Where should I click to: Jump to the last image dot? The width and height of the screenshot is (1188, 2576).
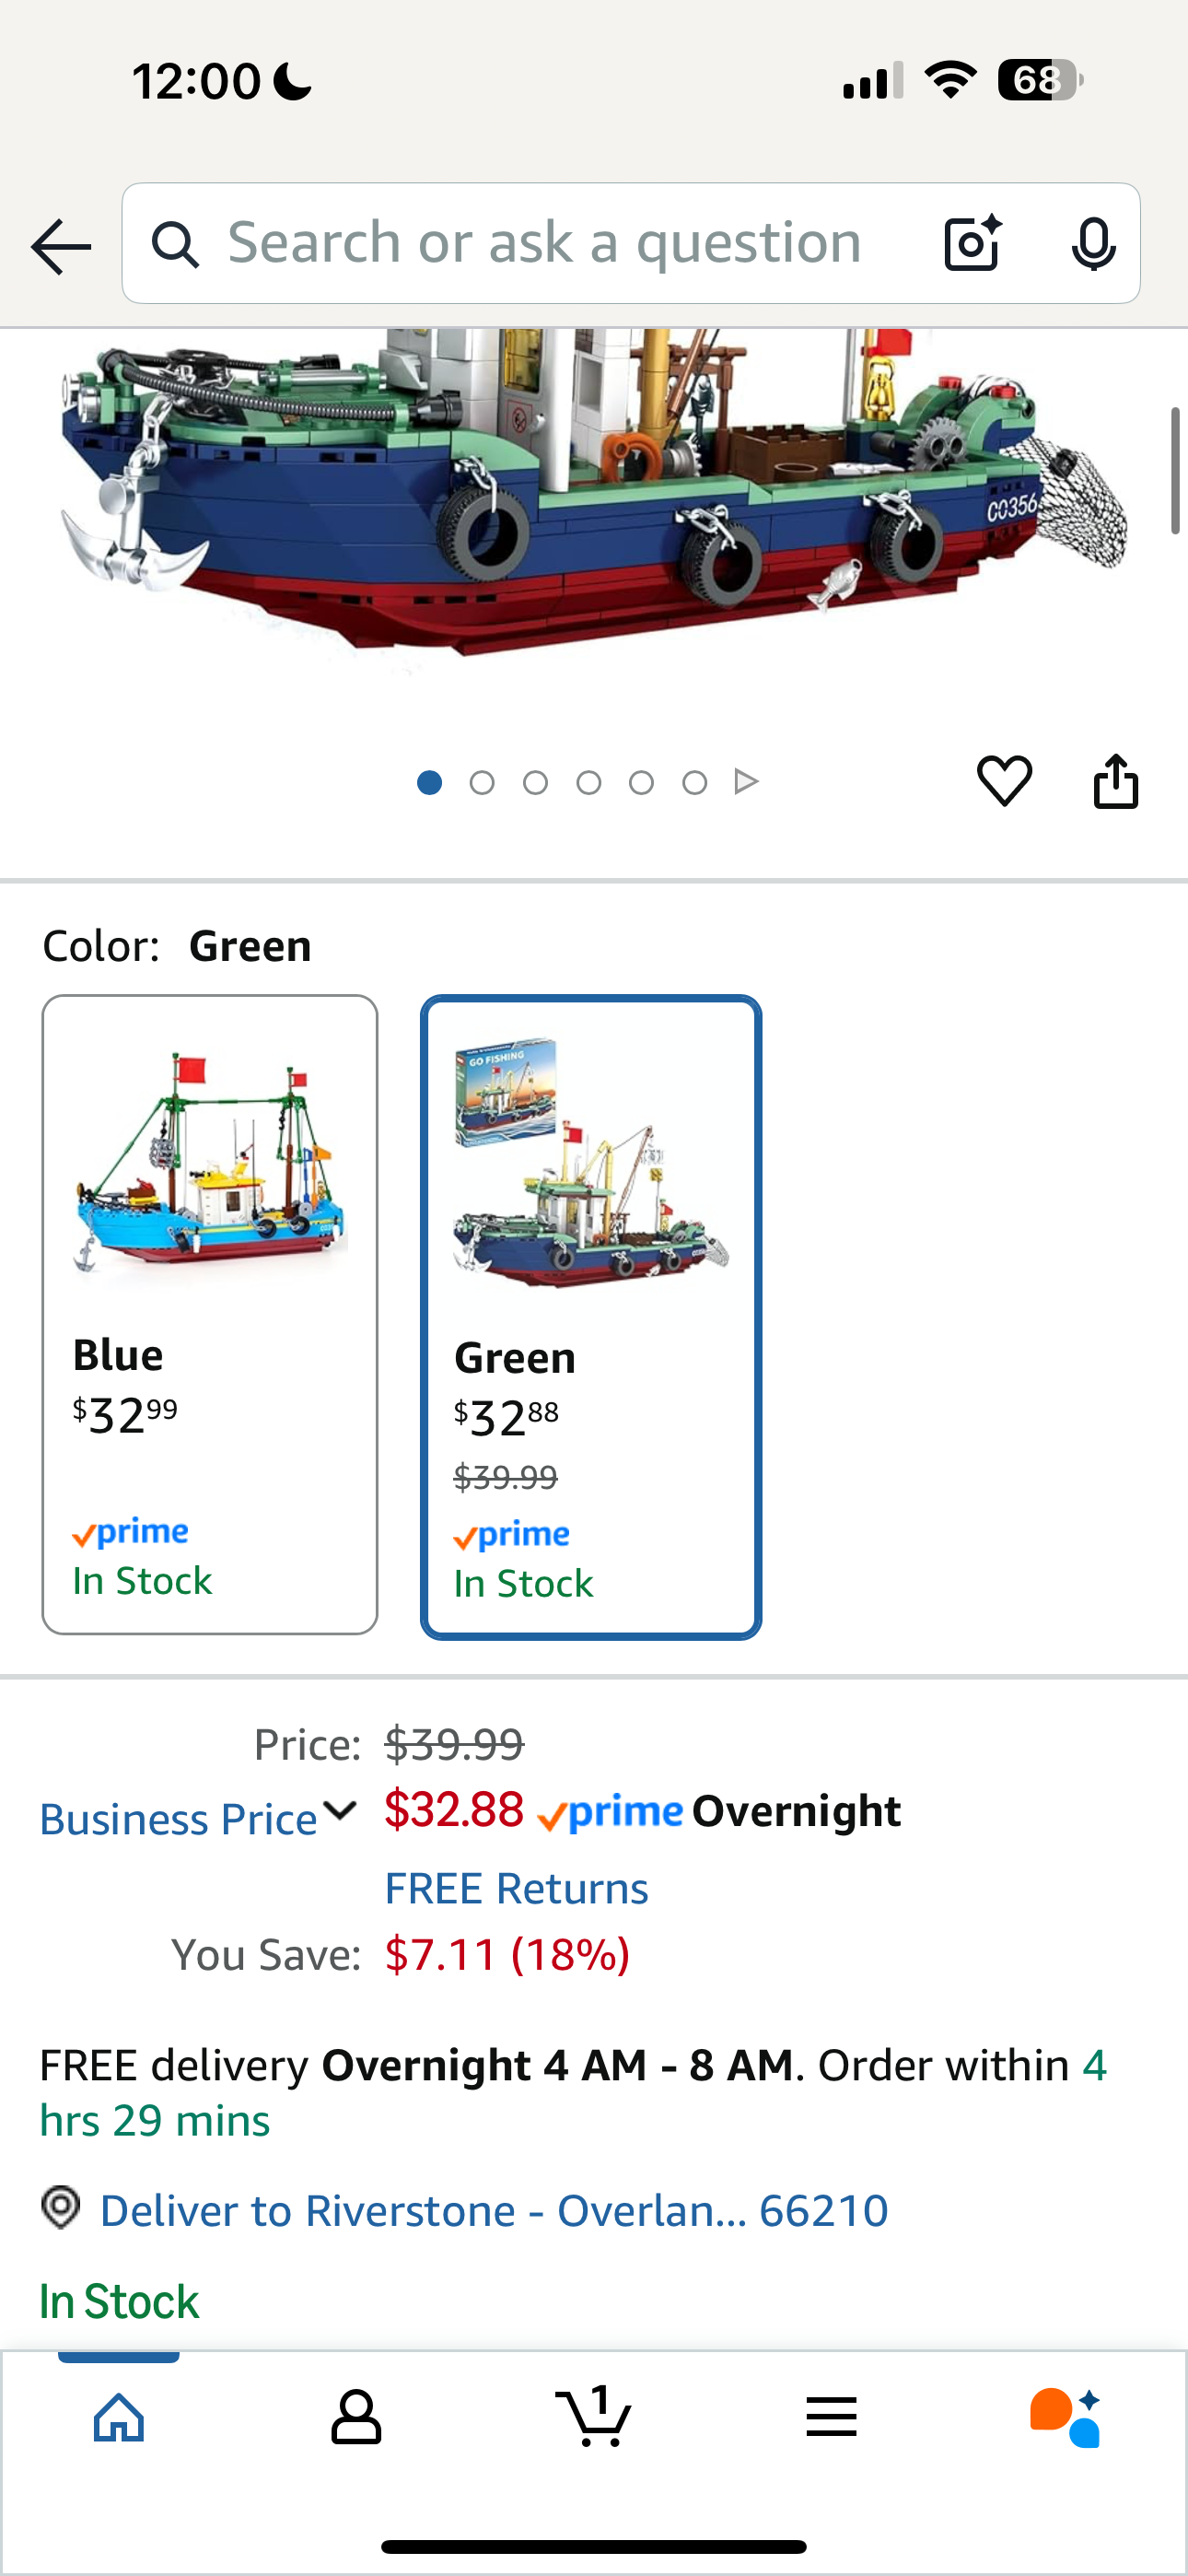(695, 782)
